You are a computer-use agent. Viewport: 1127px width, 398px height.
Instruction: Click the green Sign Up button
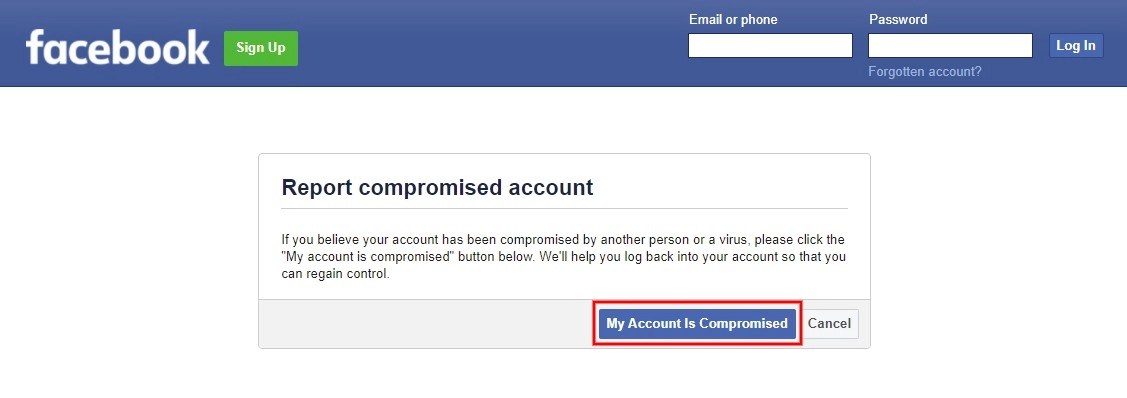(261, 48)
